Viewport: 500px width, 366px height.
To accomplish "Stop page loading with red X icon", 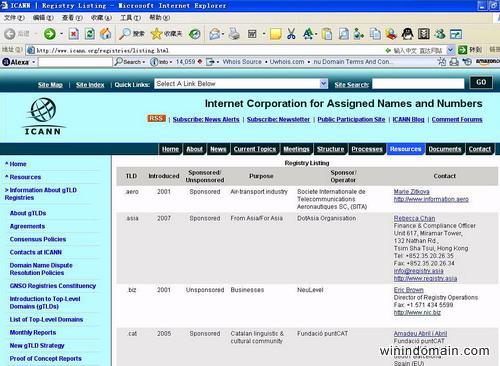I will click(74, 34).
